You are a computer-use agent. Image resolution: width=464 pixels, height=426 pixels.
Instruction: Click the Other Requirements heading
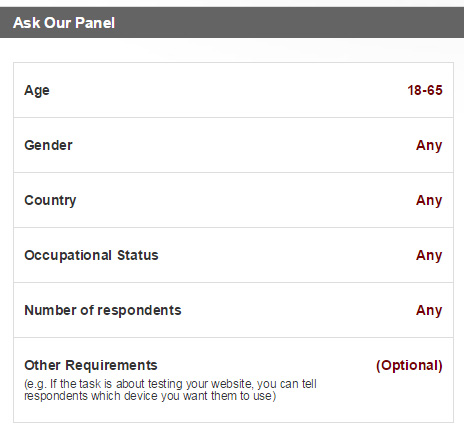click(91, 365)
